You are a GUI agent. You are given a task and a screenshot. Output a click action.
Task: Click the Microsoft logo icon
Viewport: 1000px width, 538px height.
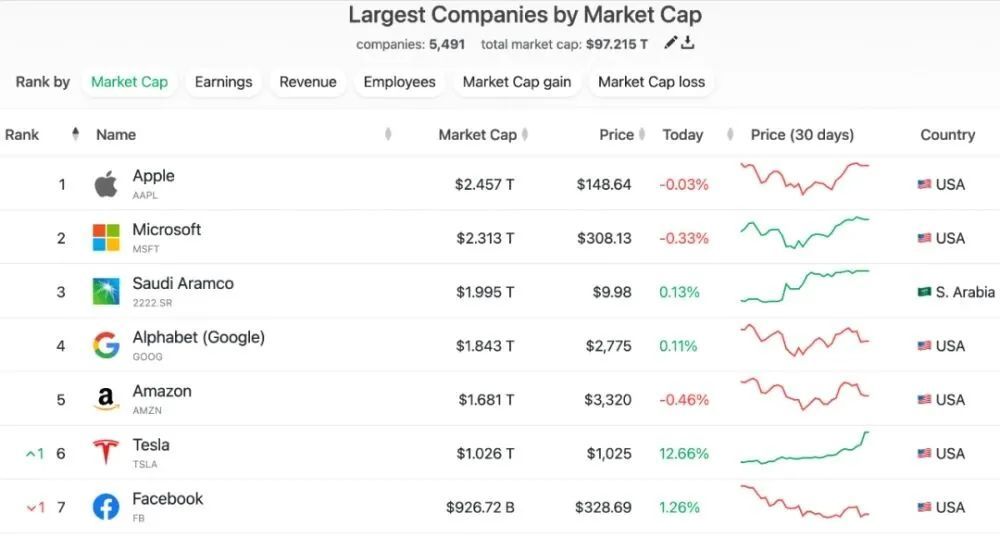[x=106, y=238]
